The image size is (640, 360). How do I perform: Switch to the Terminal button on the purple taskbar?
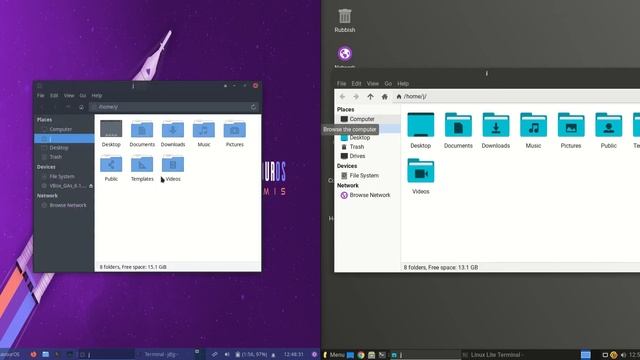click(161, 354)
